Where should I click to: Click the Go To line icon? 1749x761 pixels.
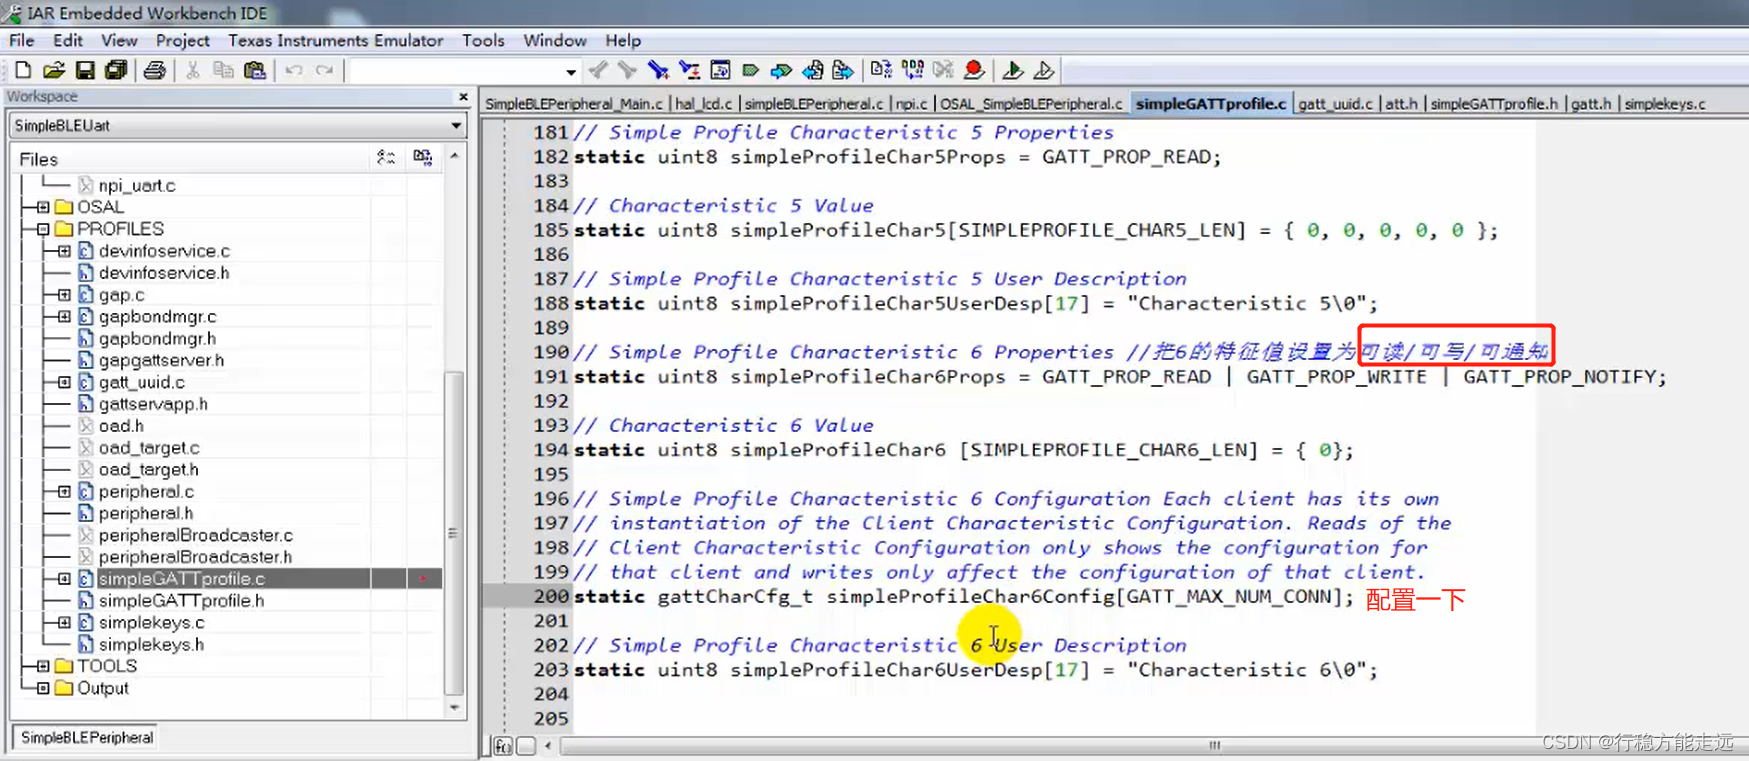pos(720,70)
